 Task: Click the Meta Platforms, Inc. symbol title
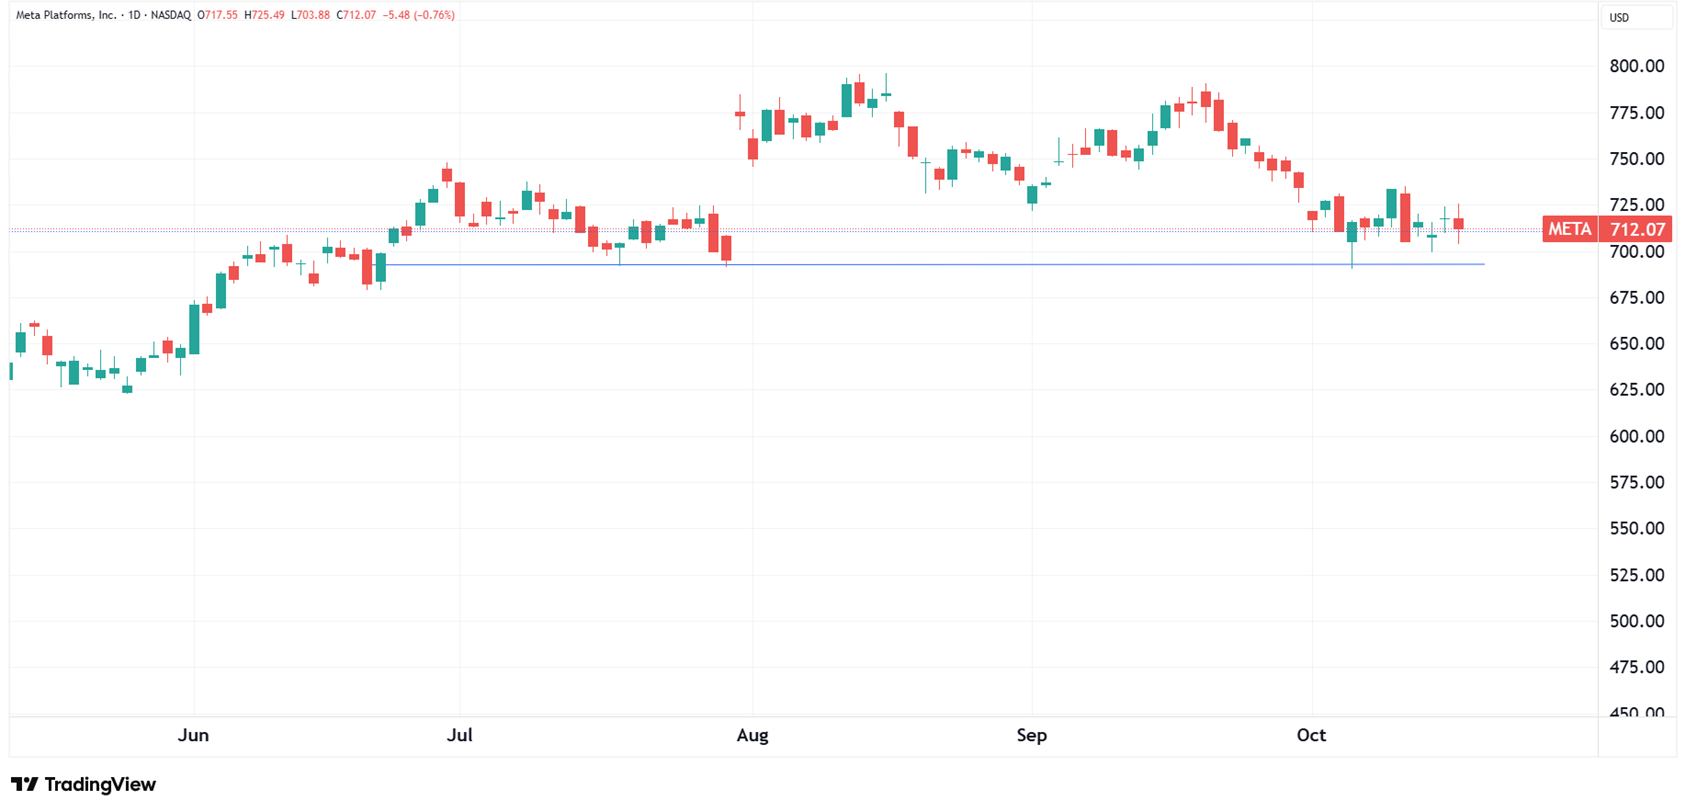pyautogui.click(x=66, y=15)
